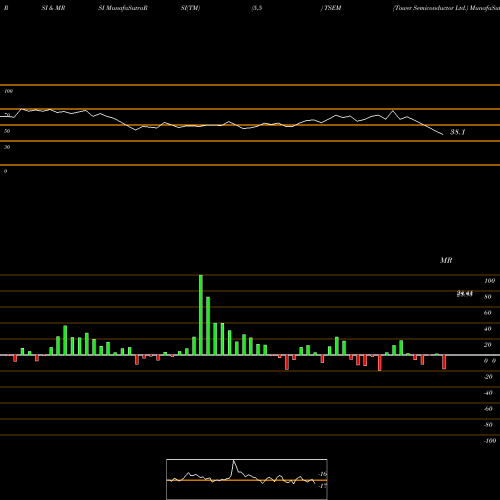Click the -16 label in the mini chart
The width and height of the screenshot is (500, 500).
coord(322,474)
